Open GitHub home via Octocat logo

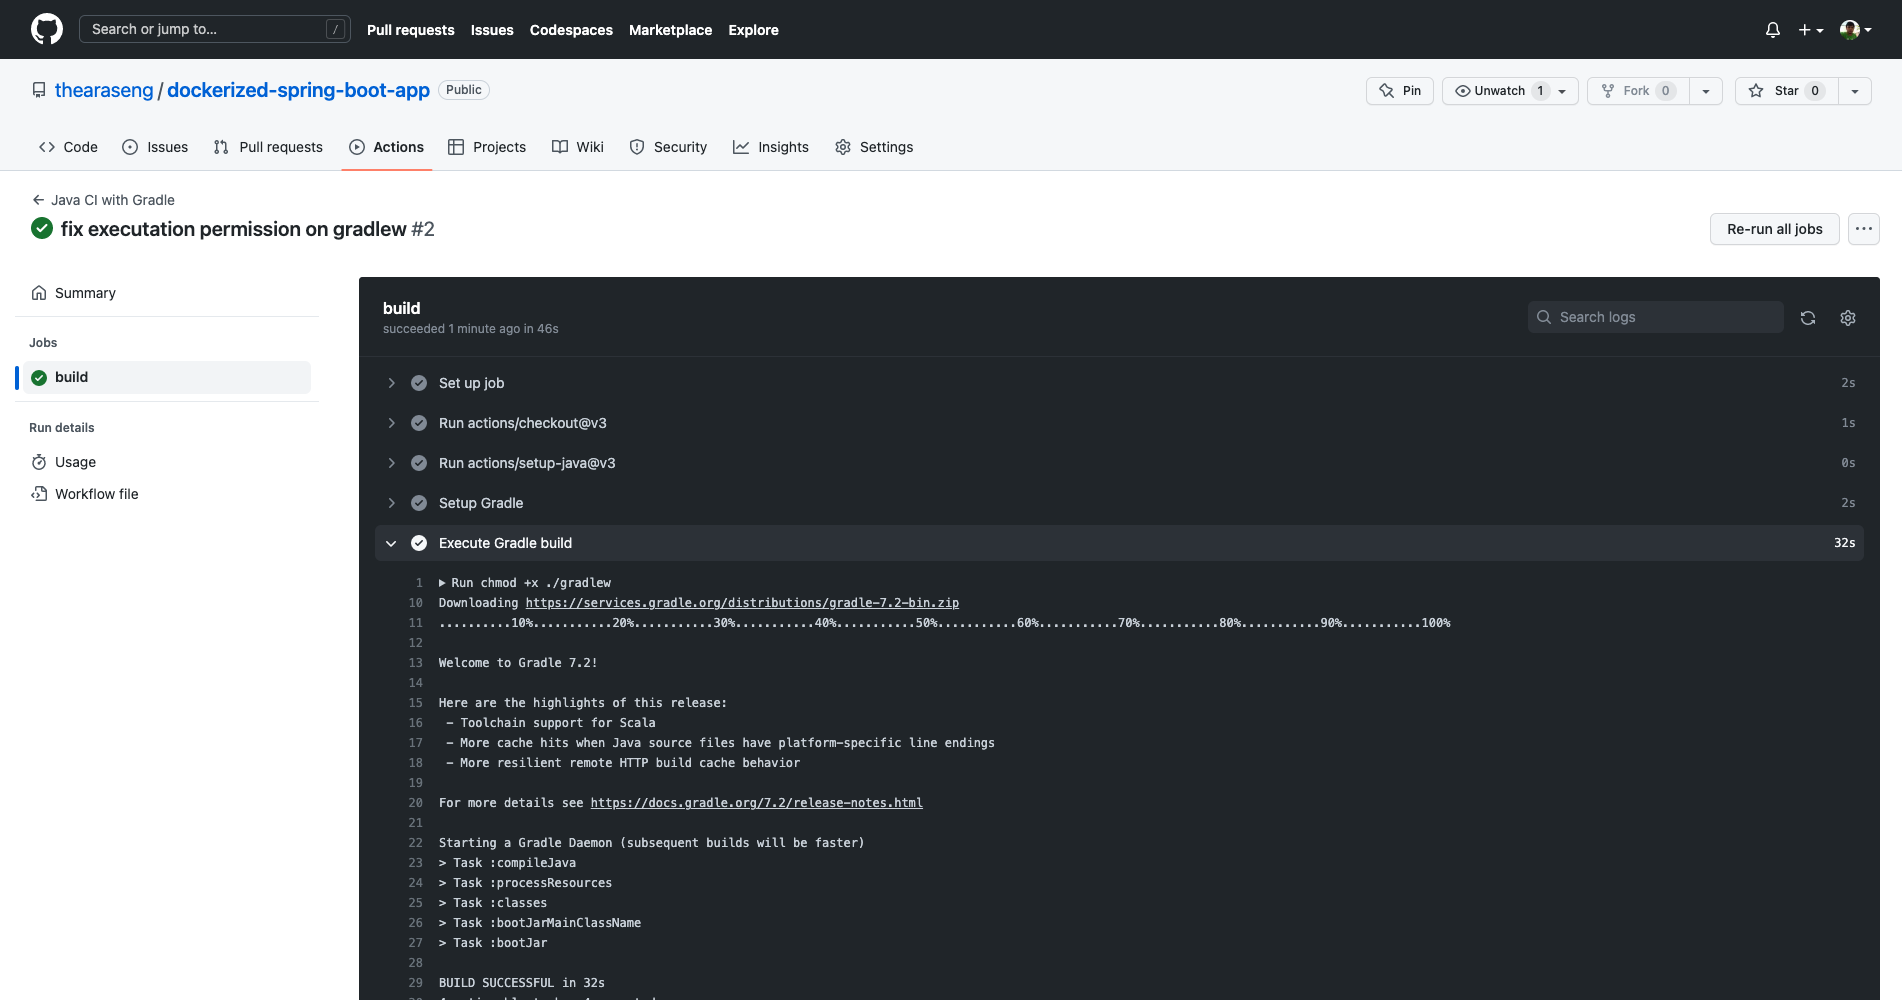pos(47,29)
